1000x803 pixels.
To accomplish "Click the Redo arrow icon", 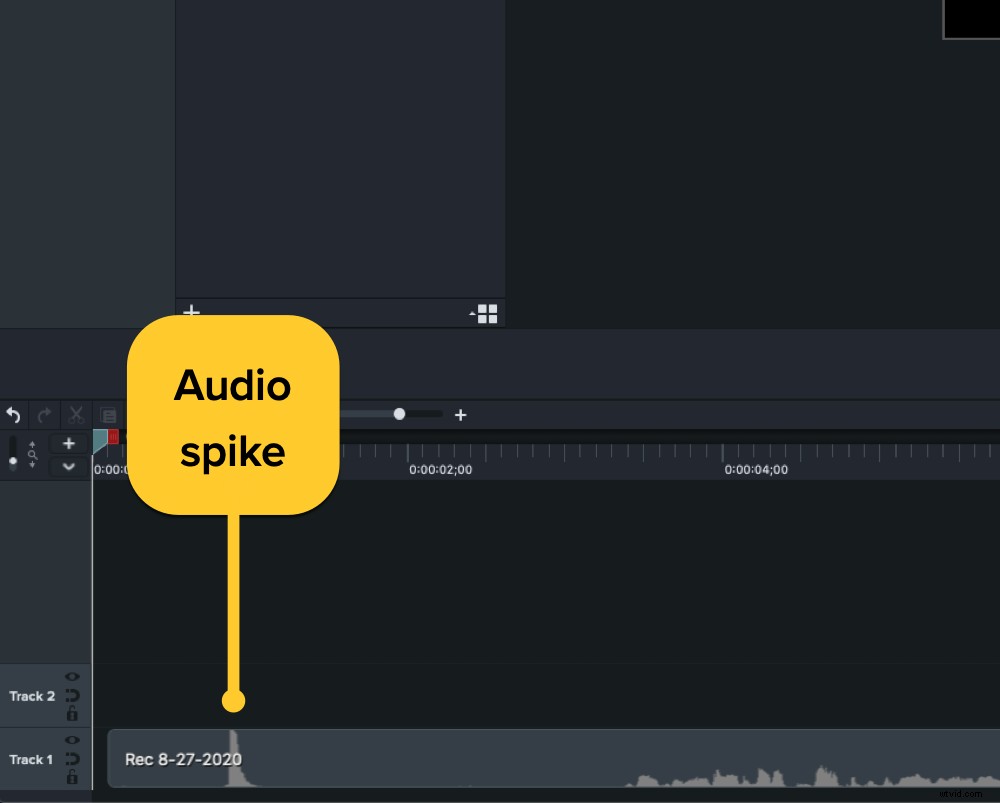I will click(43, 415).
